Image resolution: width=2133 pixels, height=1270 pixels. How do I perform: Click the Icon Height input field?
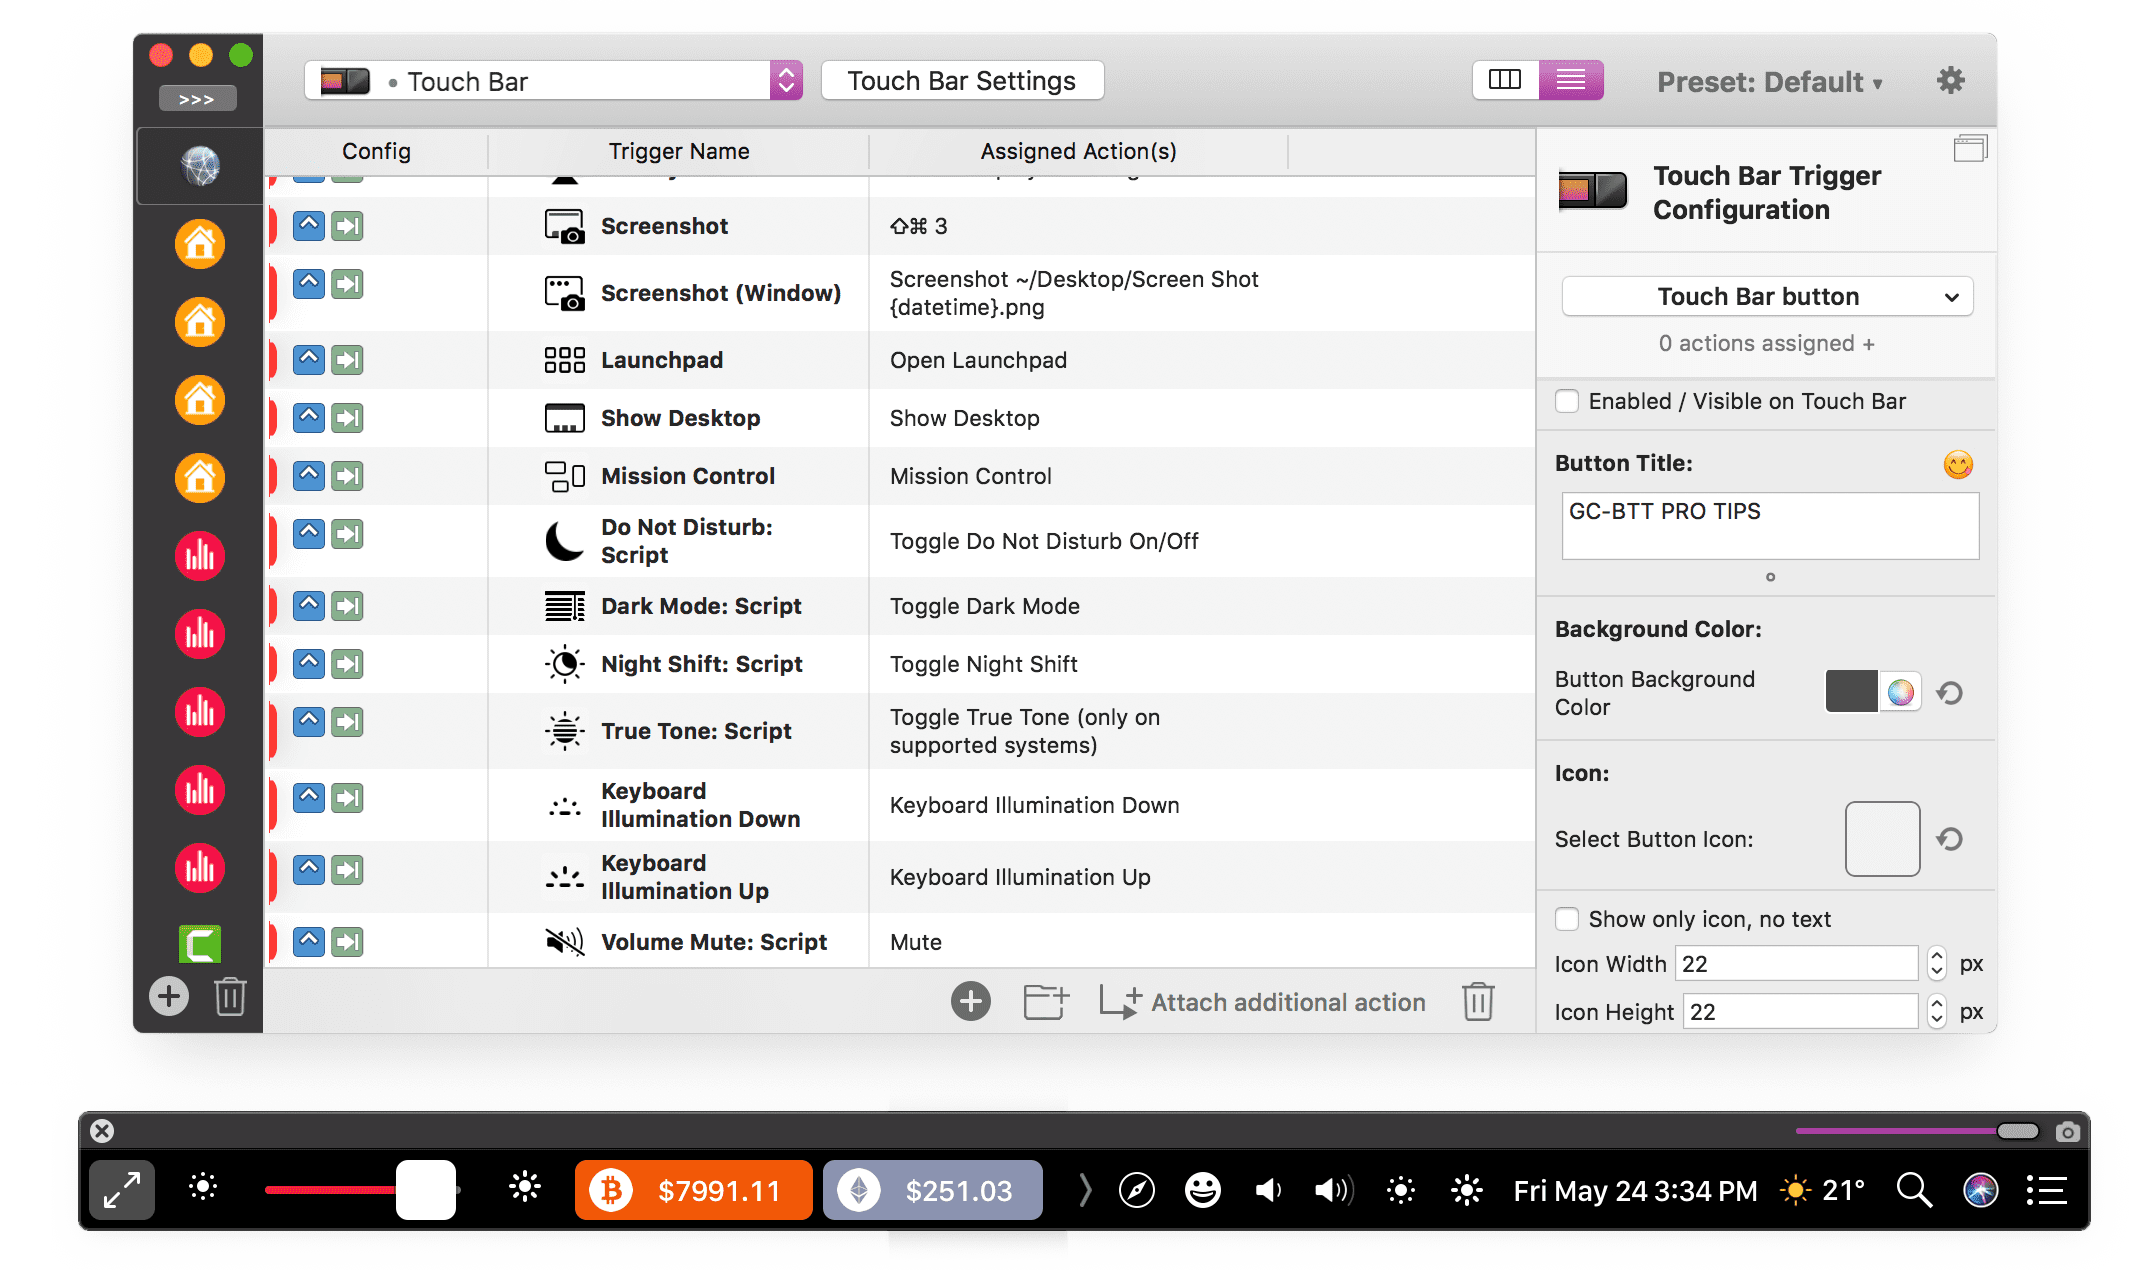[x=1801, y=1011]
